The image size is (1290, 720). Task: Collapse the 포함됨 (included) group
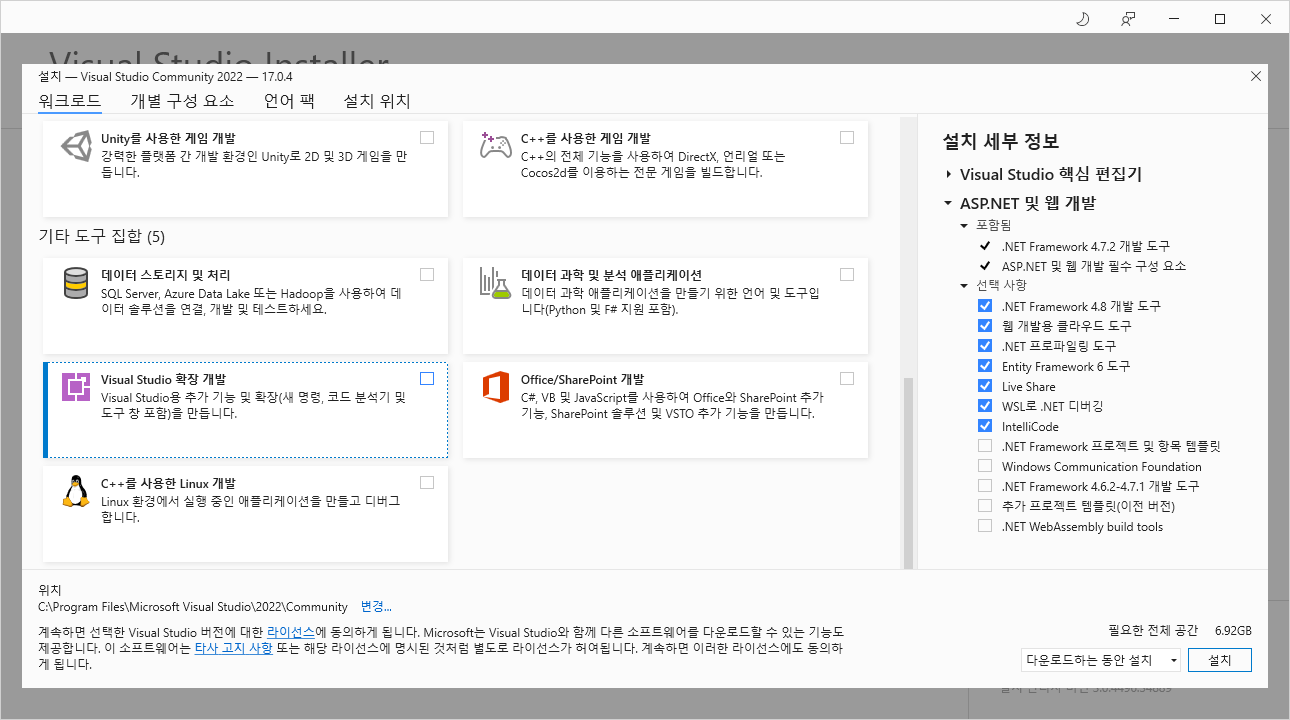[x=965, y=226]
